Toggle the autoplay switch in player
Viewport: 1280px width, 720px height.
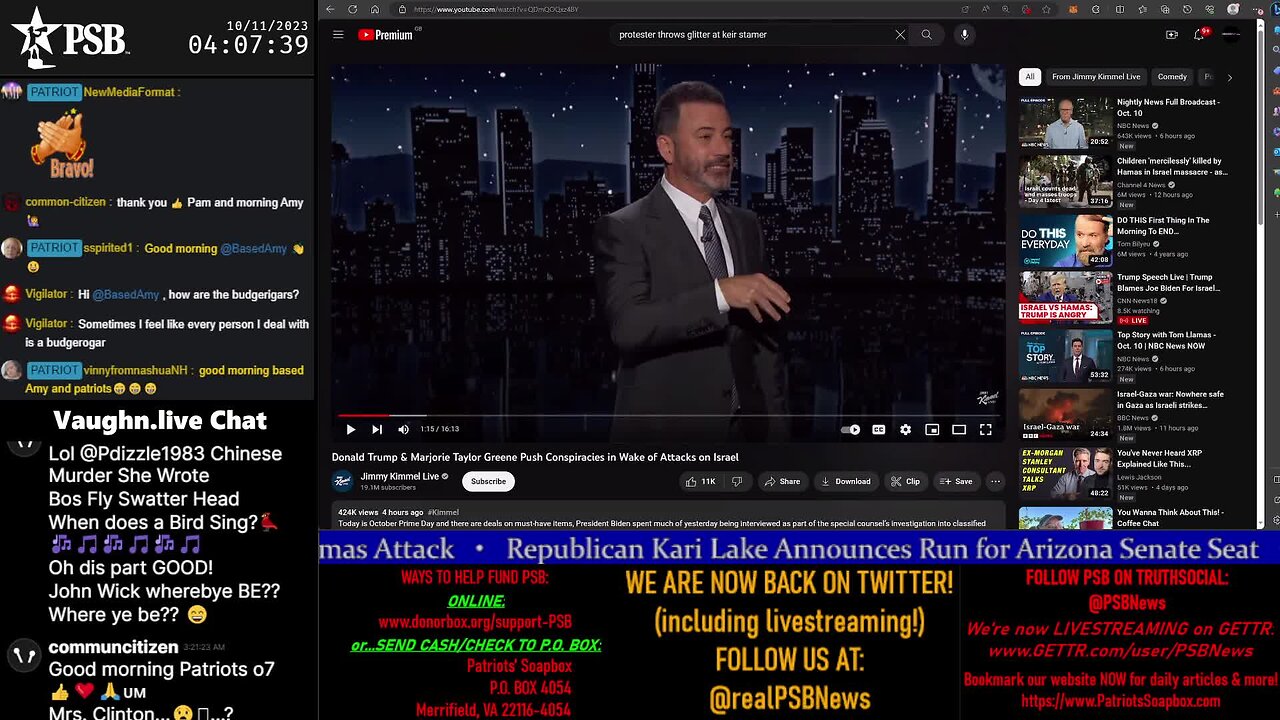[x=850, y=429]
